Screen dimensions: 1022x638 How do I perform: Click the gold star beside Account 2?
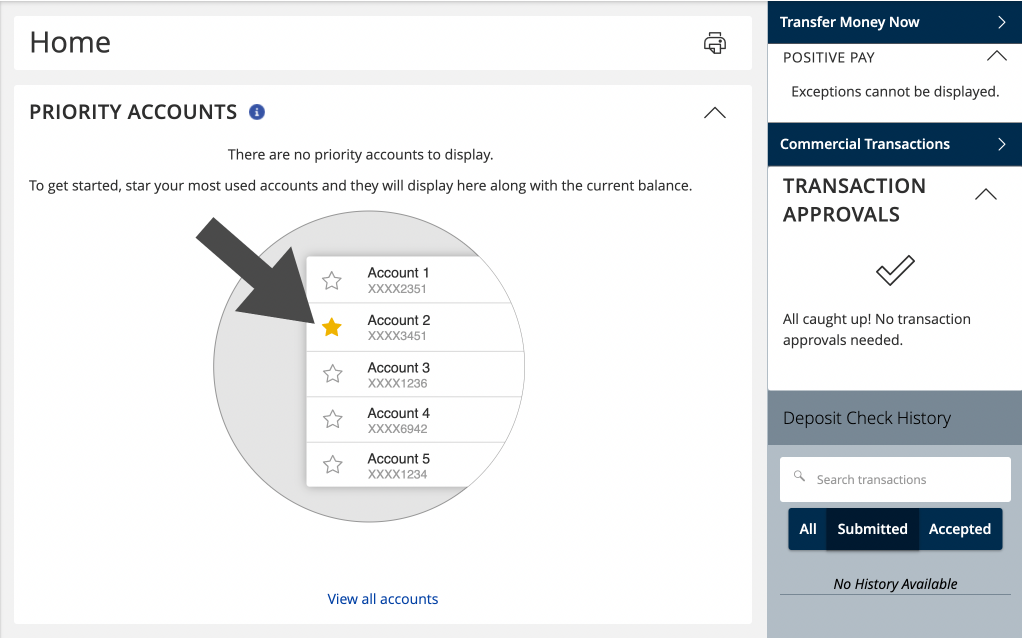(332, 327)
